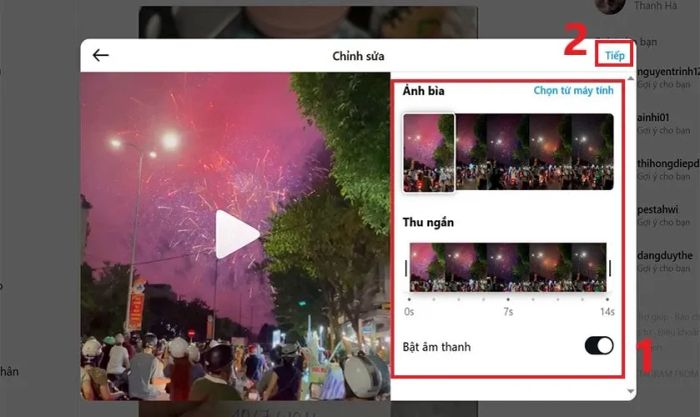Open suggested user dangduythe

(665, 256)
